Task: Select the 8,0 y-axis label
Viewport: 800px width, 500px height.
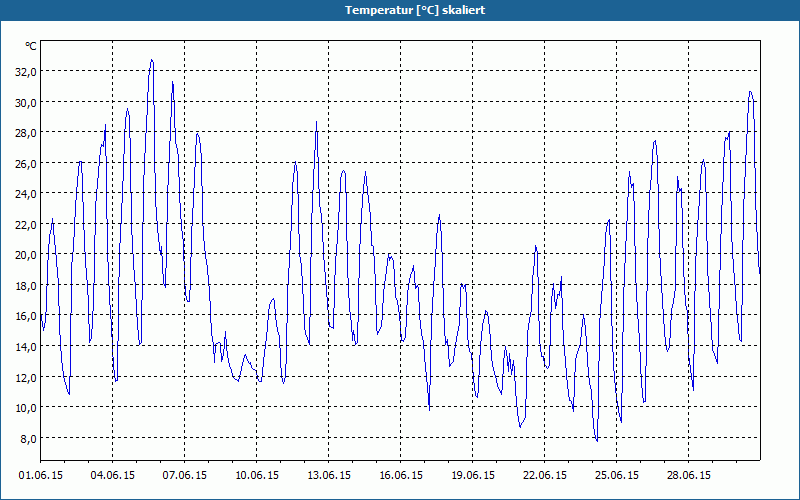Action: [29, 438]
